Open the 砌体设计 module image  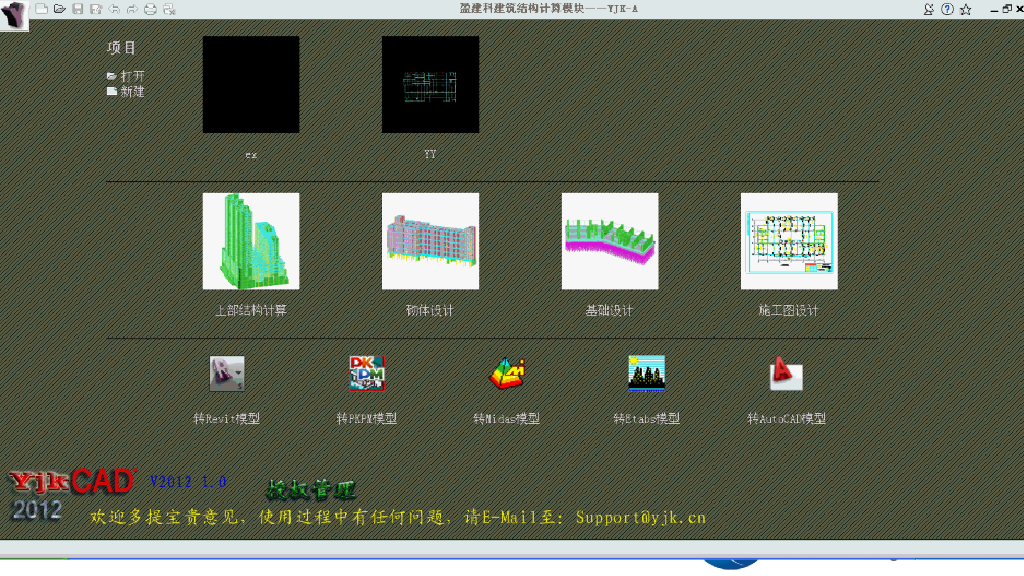(430, 241)
